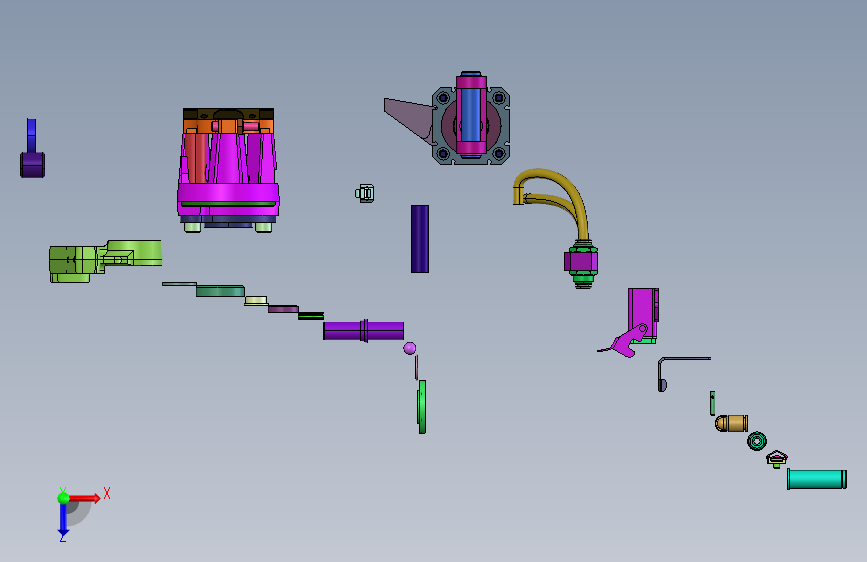Select the small yellow and pink cap part
This screenshot has width=867, height=562.
(x=777, y=459)
